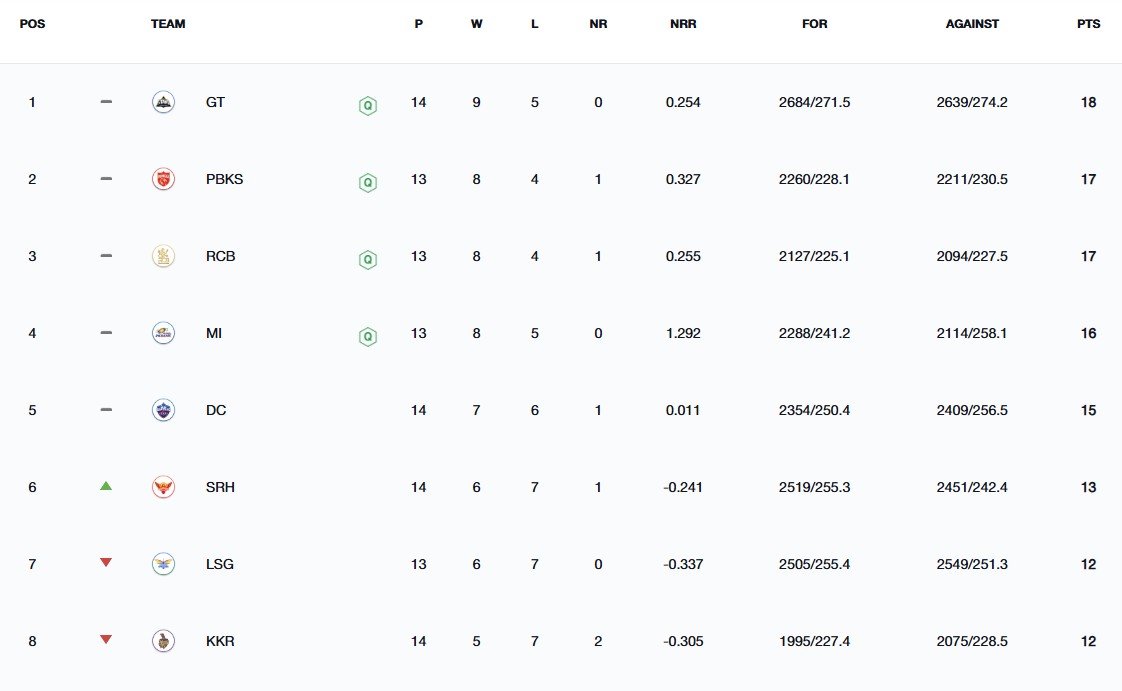Click the qualified Q badge for PBKS
Image resolution: width=1122 pixels, height=691 pixels.
click(368, 183)
